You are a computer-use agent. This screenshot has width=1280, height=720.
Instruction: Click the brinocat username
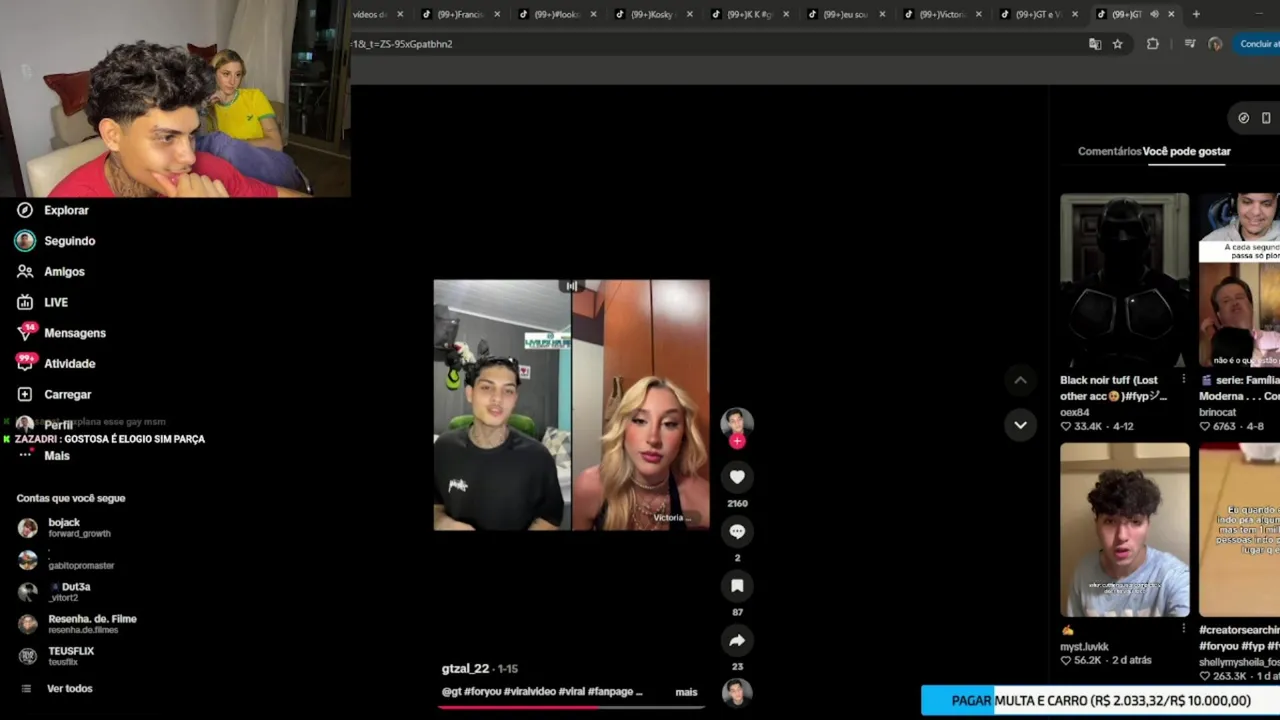(x=1217, y=412)
